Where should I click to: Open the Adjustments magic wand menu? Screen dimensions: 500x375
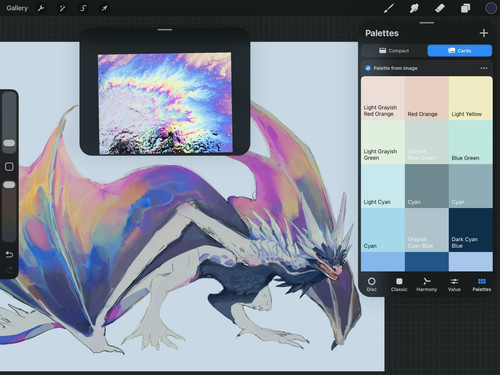[x=62, y=8]
